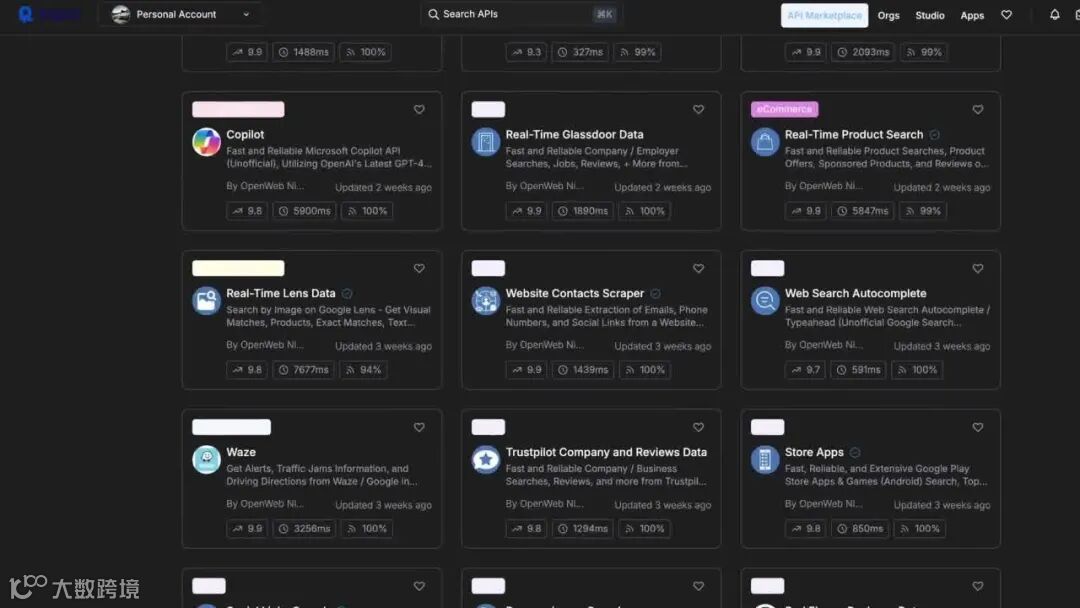Favorite the Copilot API card
1080x608 pixels.
419,109
